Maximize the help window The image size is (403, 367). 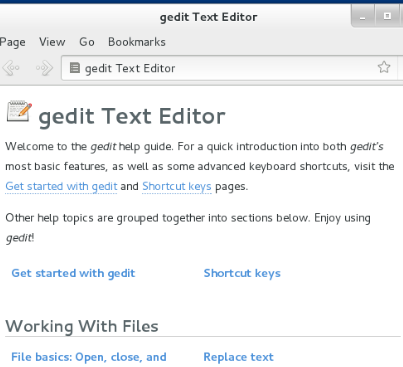point(387,16)
